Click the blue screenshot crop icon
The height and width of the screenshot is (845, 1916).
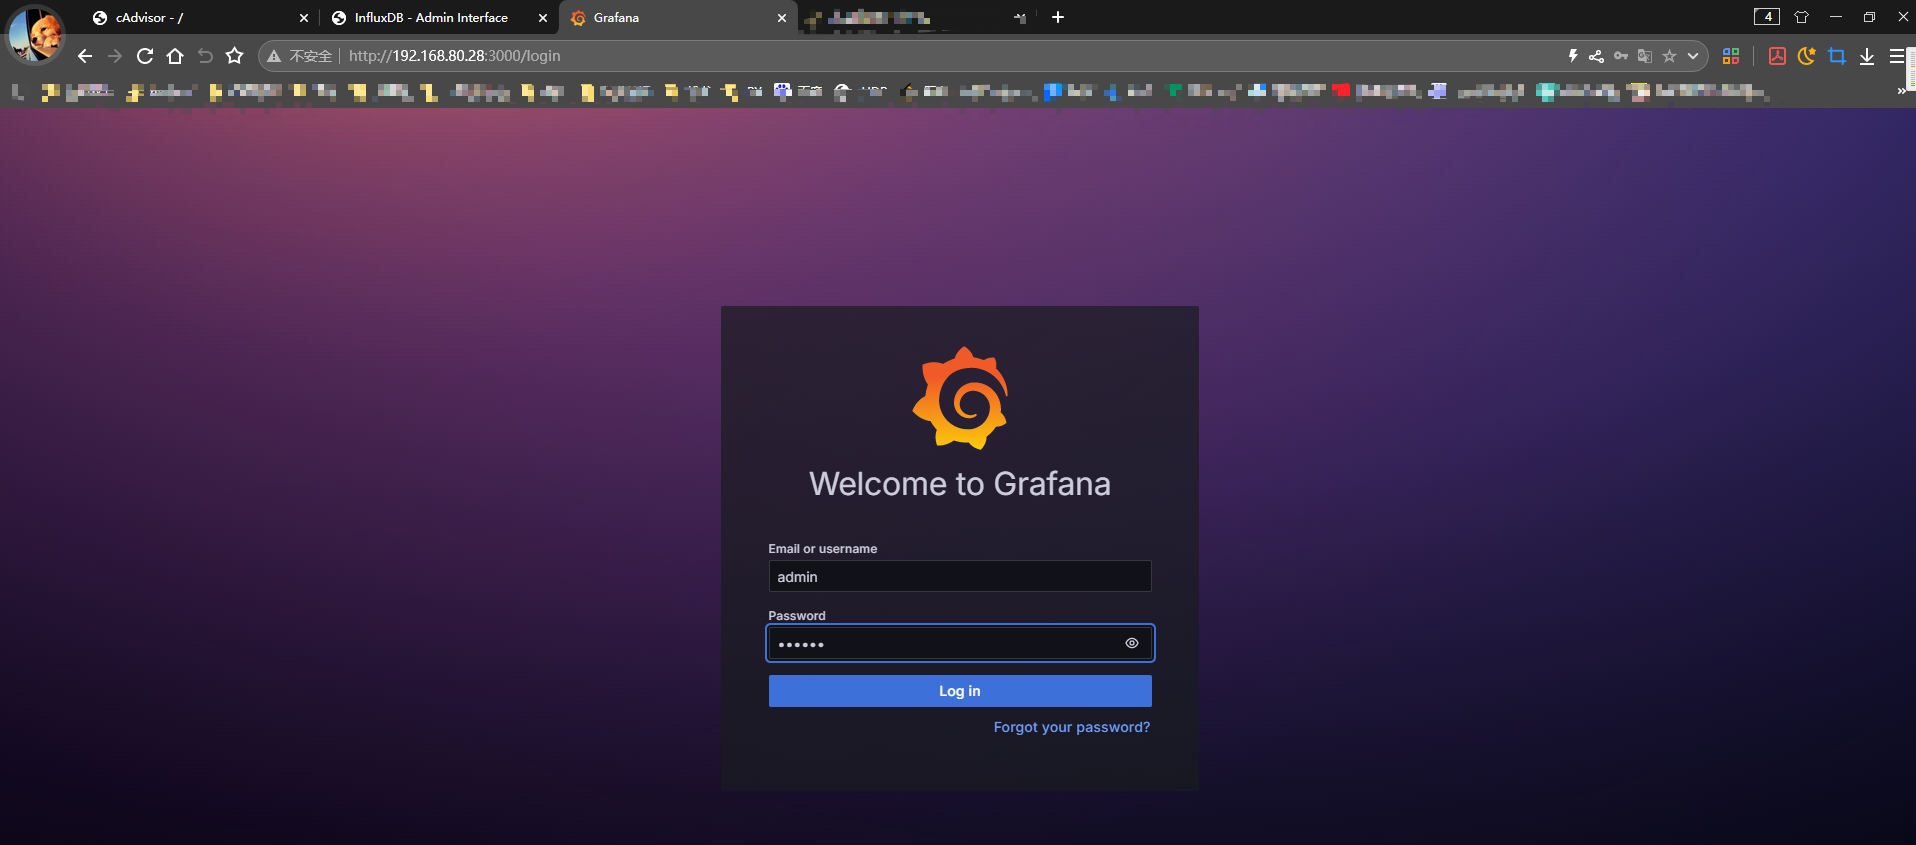pyautogui.click(x=1837, y=56)
